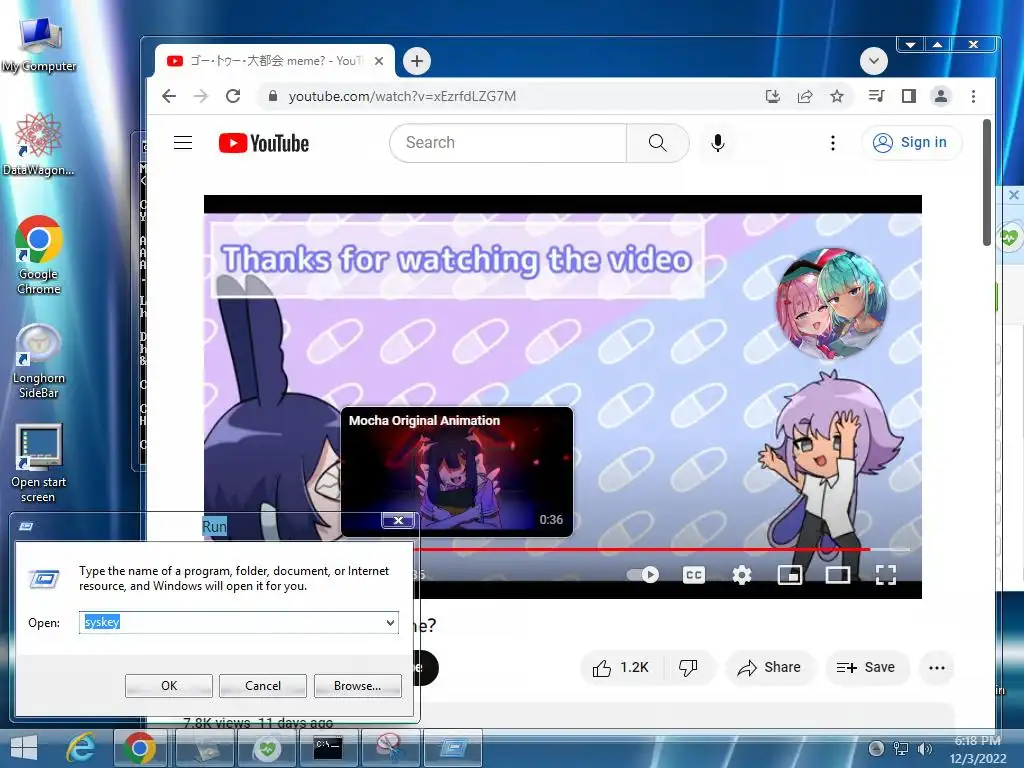Screen dimensions: 1024x768
Task: Launch Internet Explorer from taskbar
Action: coord(80,748)
